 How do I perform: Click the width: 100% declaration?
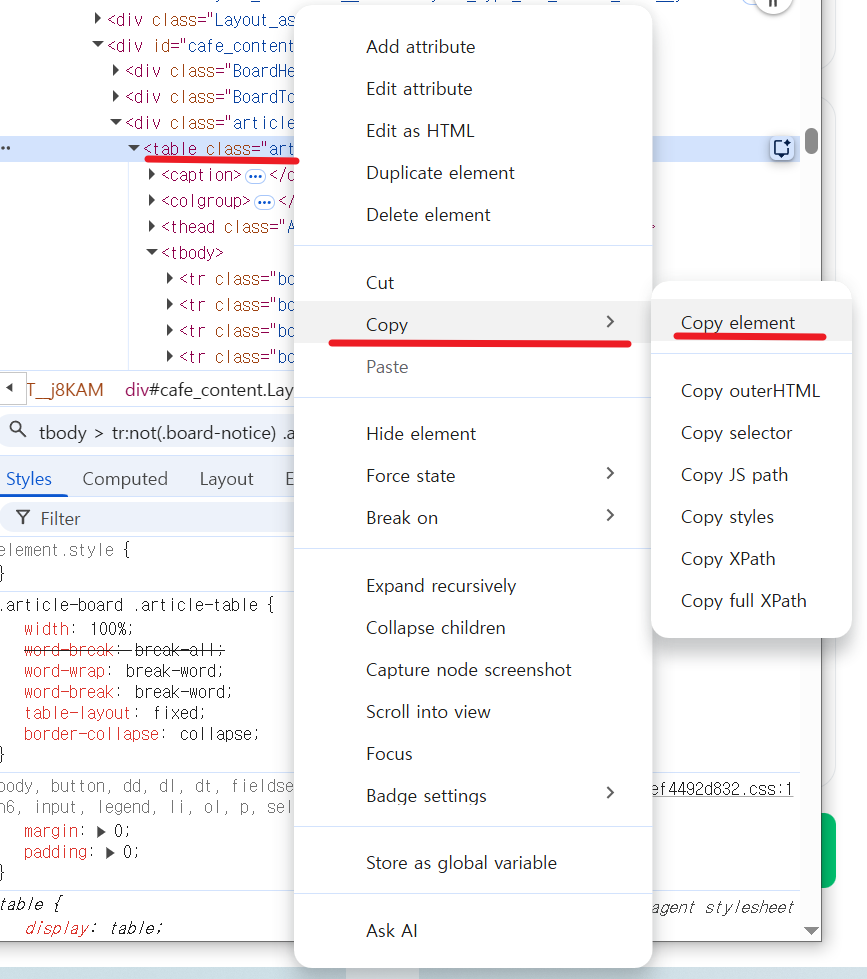pyautogui.click(x=79, y=629)
